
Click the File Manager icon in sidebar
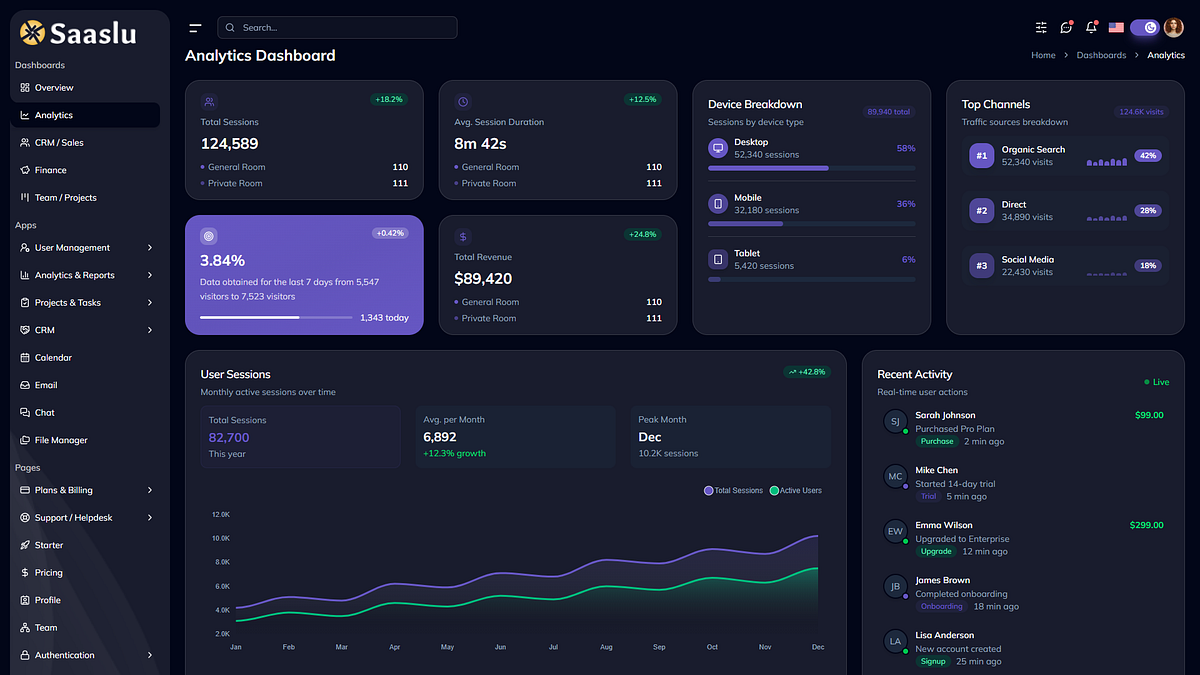click(25, 440)
